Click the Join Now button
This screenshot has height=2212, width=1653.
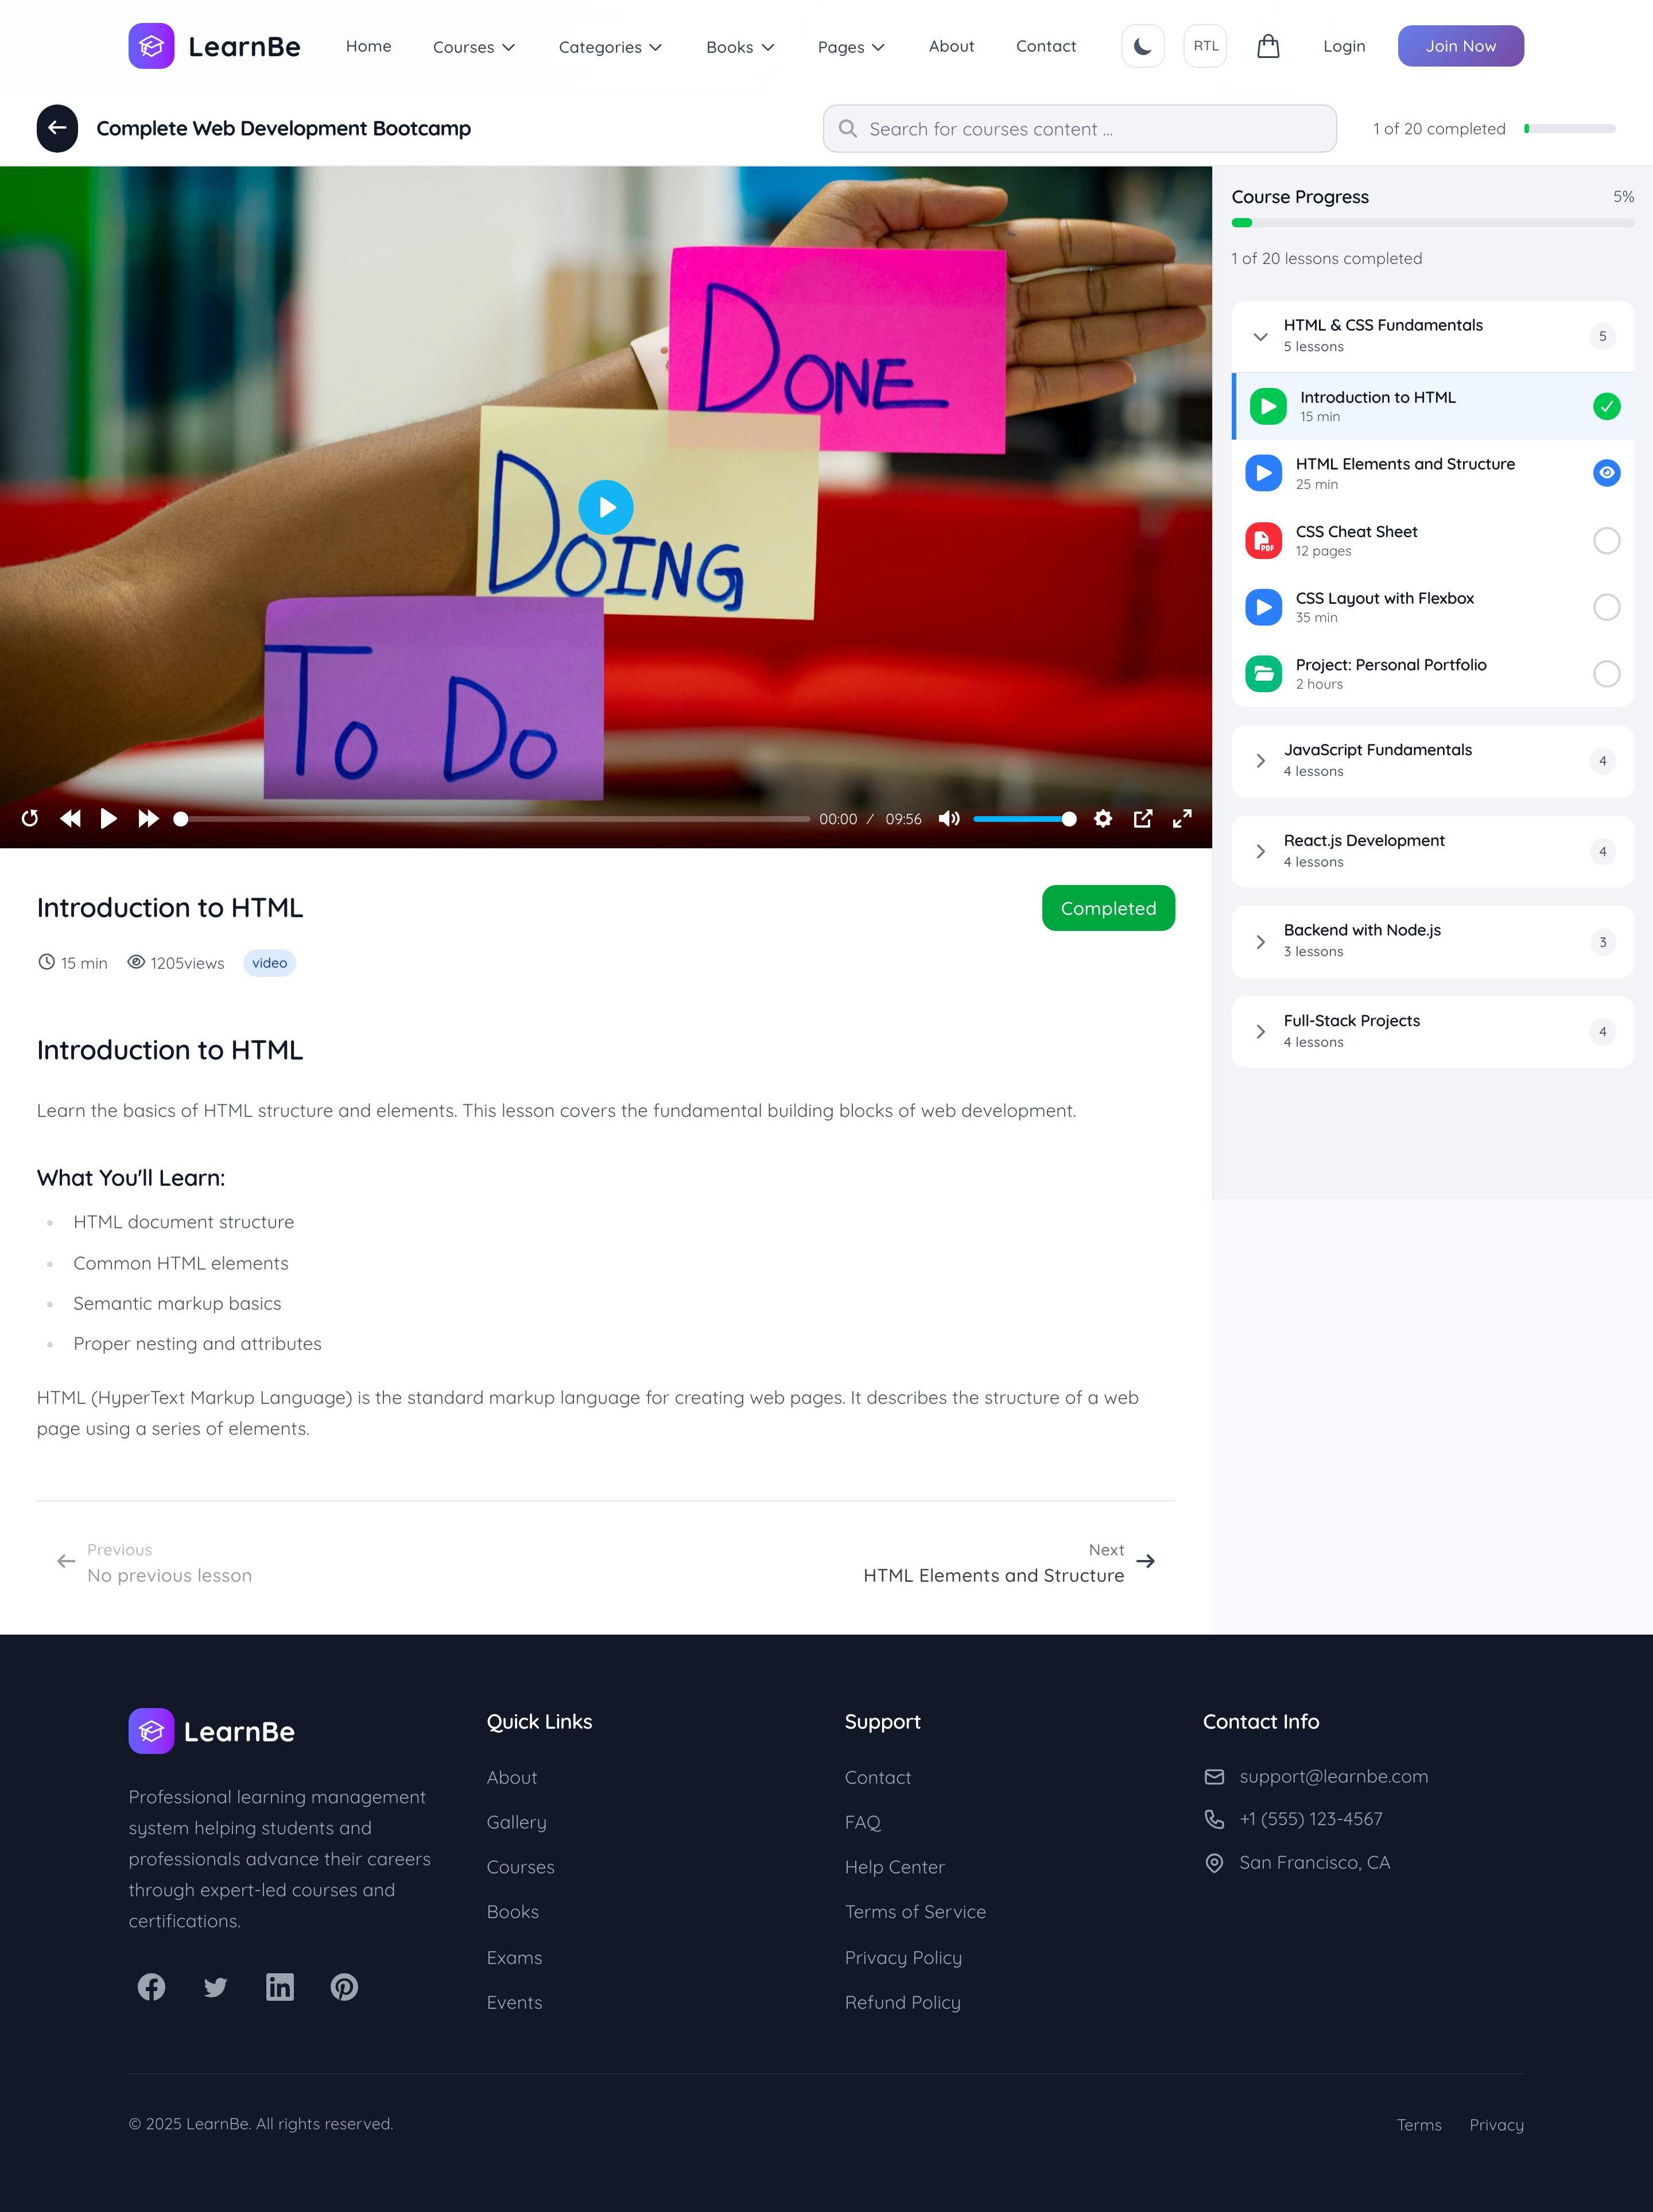pyautogui.click(x=1460, y=46)
